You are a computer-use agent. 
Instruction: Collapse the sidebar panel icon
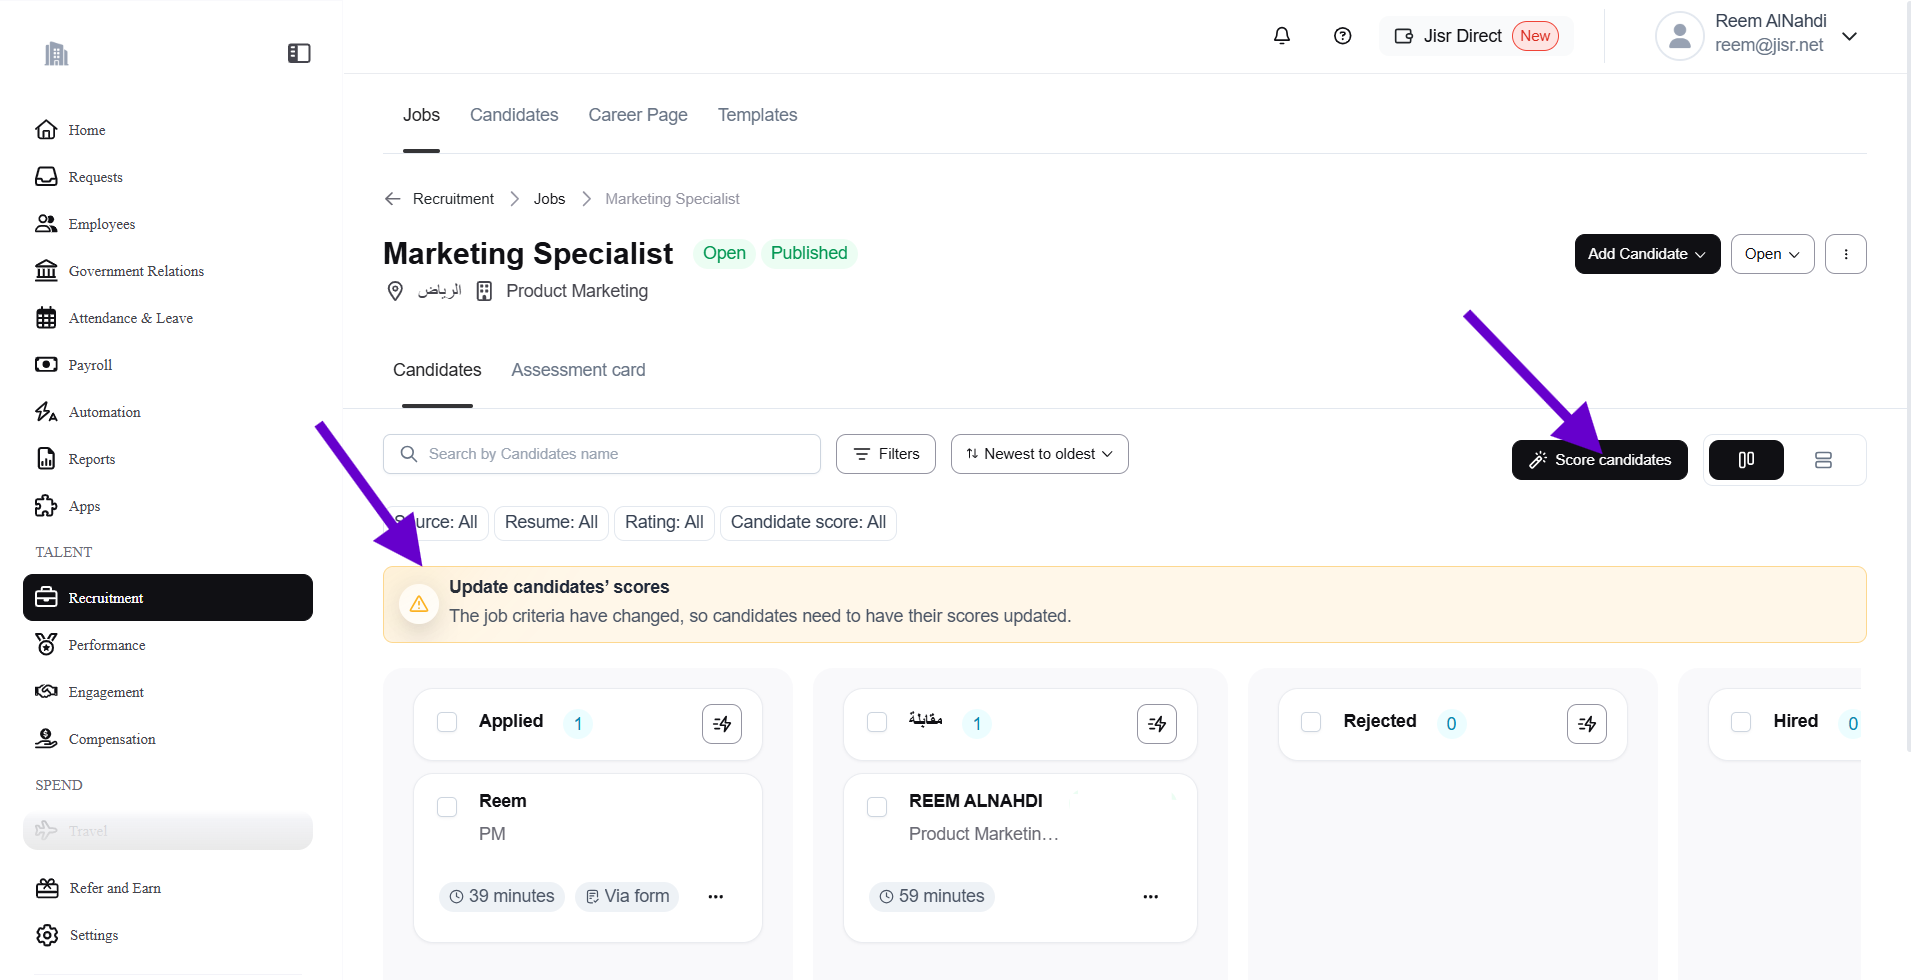(299, 53)
